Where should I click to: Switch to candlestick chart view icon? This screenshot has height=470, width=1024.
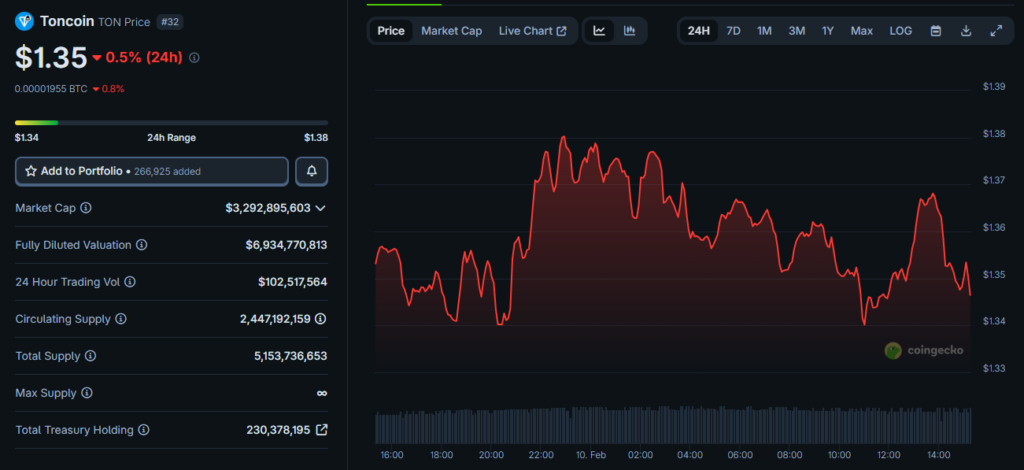pos(629,31)
